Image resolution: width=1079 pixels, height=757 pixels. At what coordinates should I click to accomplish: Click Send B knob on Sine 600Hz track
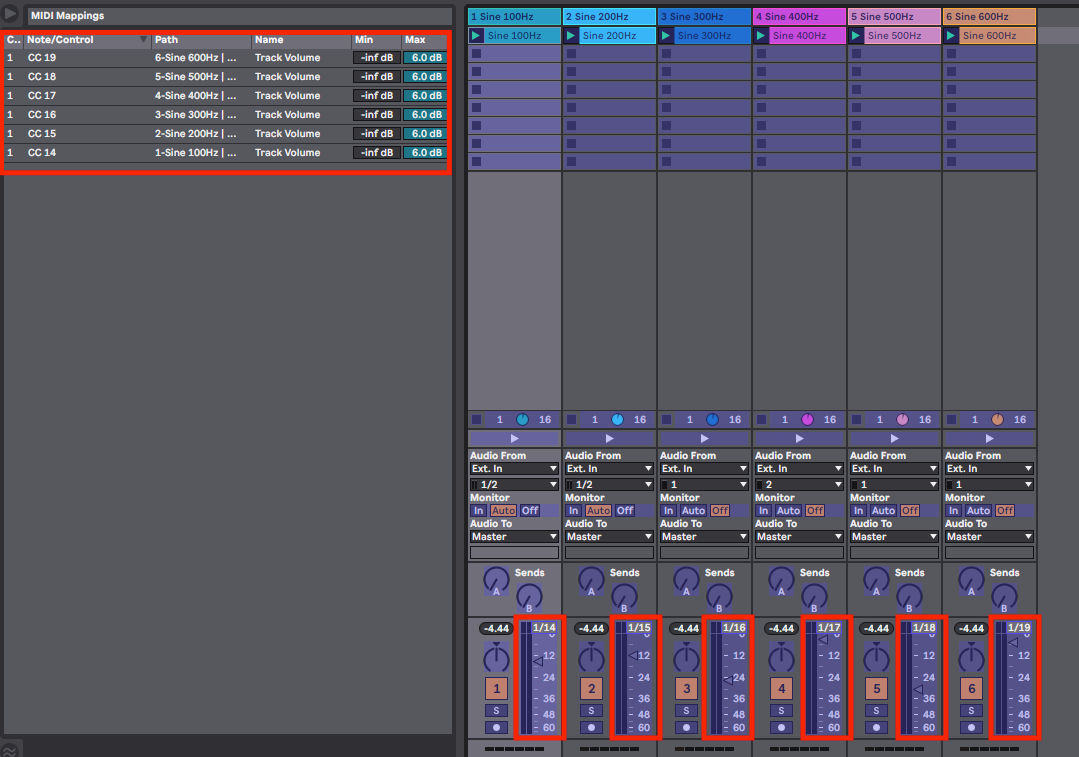(1004, 597)
